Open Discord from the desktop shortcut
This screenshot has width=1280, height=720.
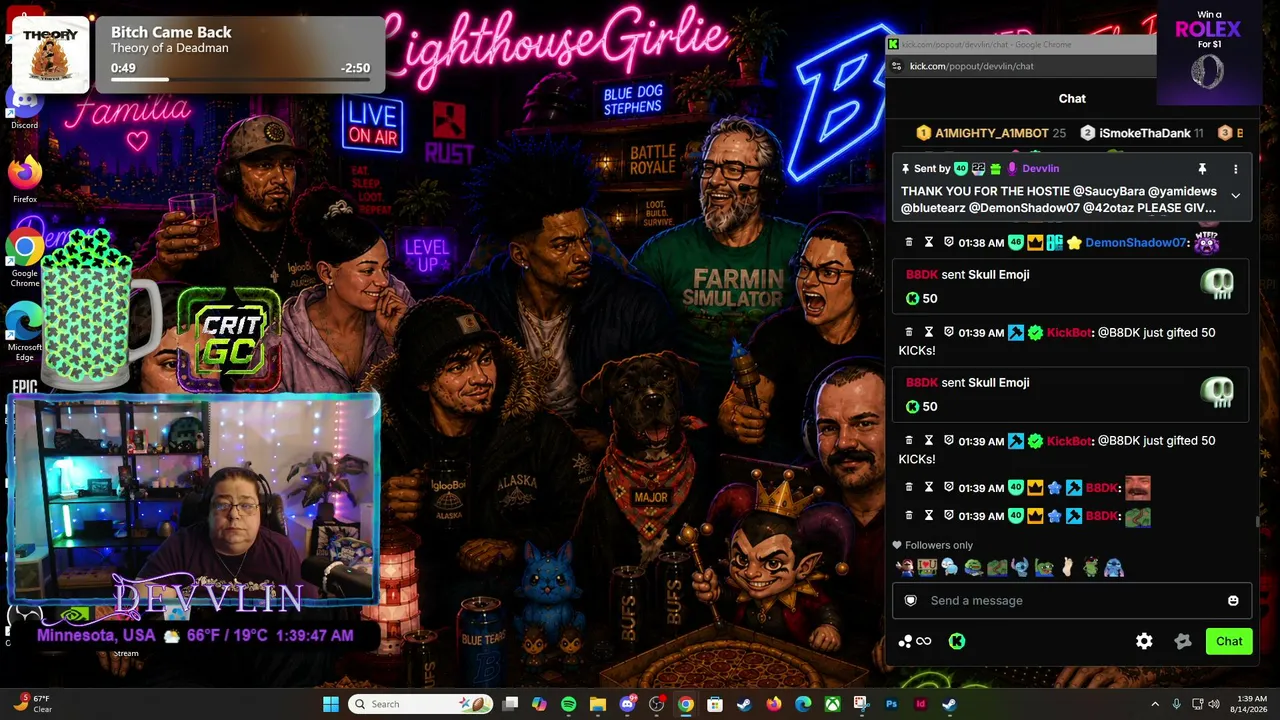24,104
